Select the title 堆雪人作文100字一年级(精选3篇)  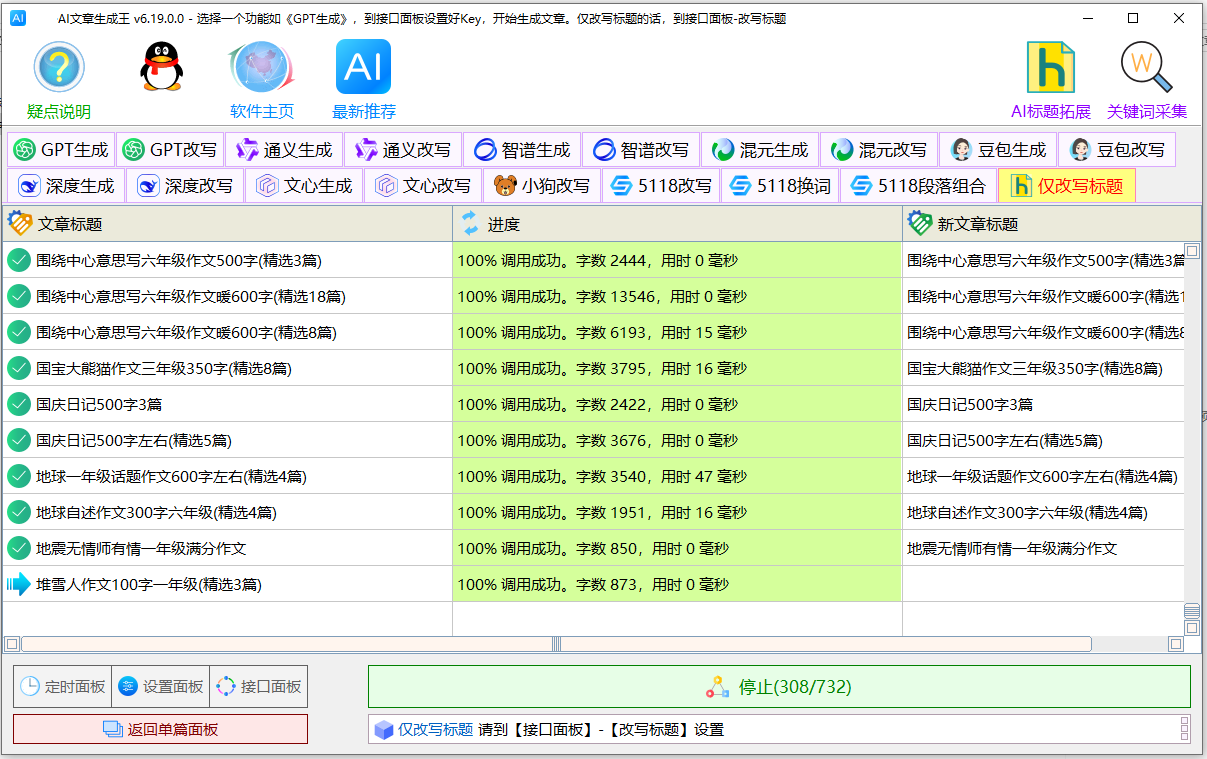point(149,585)
